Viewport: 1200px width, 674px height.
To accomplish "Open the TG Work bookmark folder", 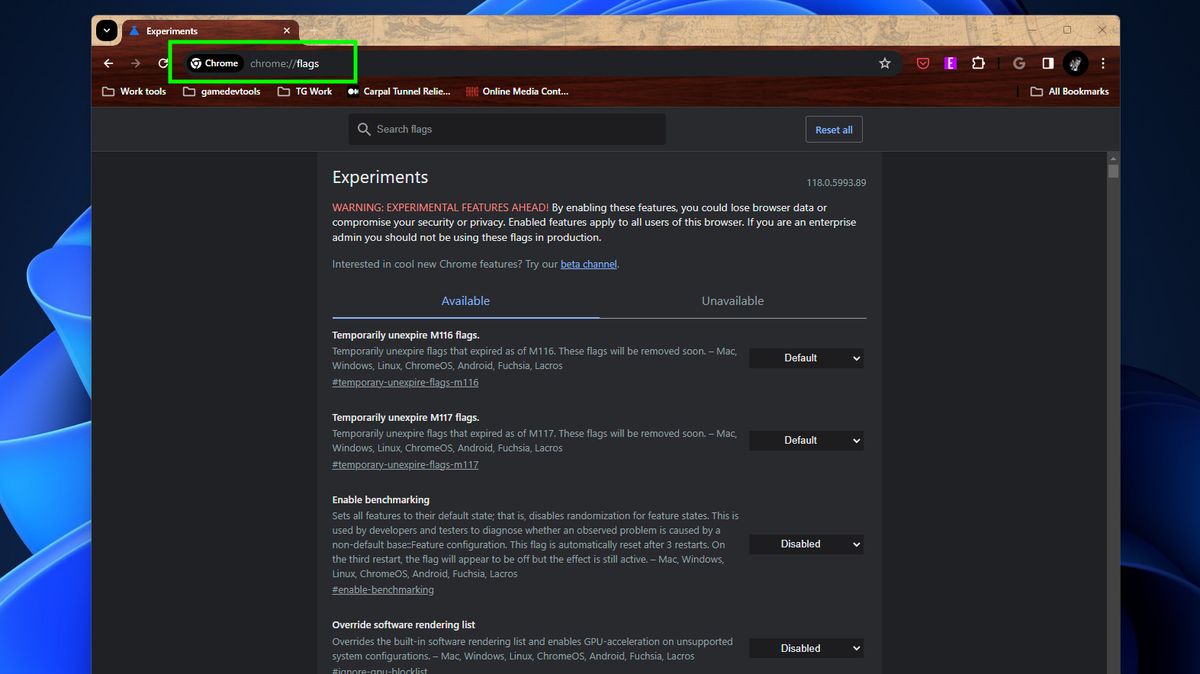I will (x=304, y=91).
